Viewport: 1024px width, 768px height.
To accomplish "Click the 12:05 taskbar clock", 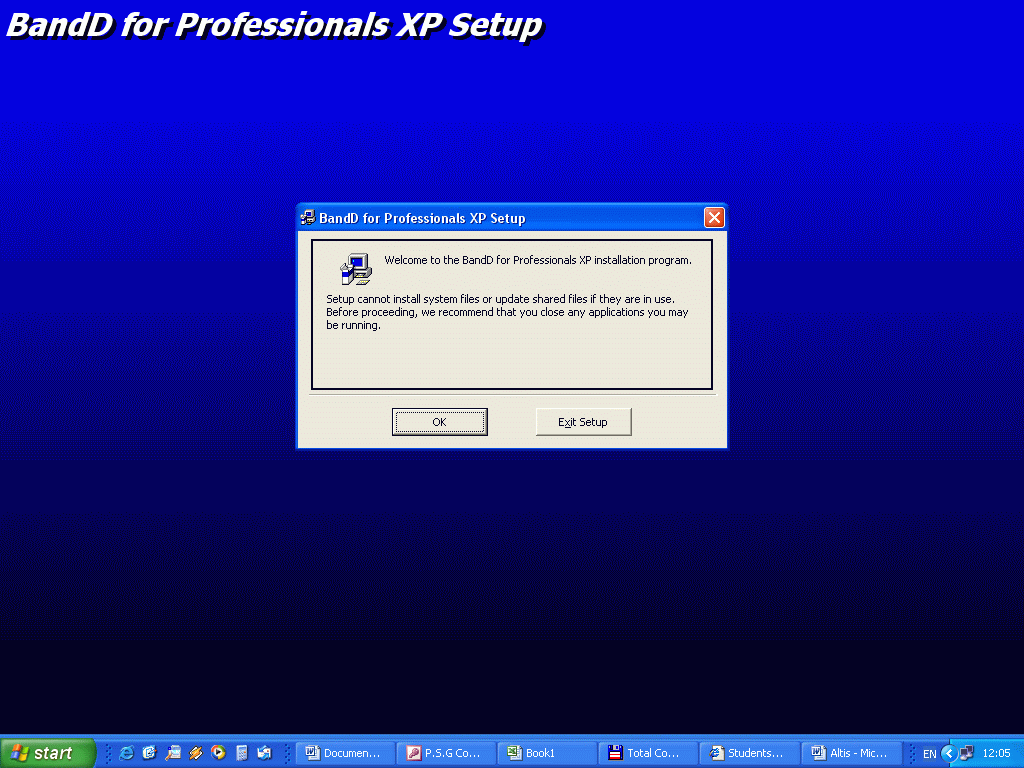I will [997, 753].
